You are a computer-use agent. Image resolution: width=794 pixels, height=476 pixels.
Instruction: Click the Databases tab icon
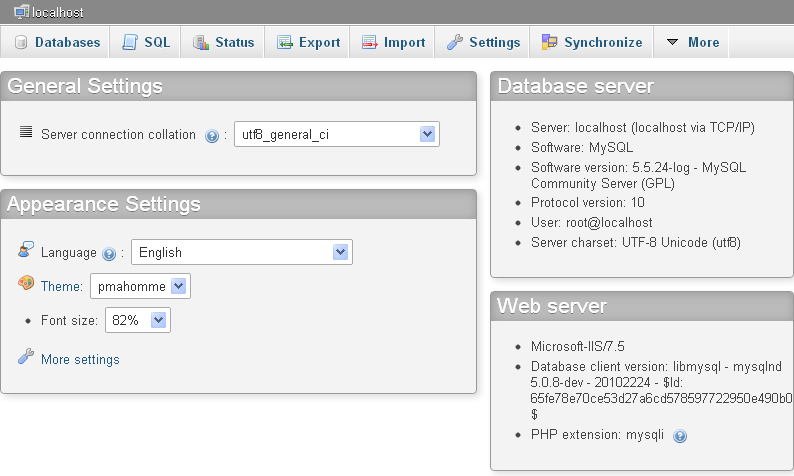tap(21, 43)
